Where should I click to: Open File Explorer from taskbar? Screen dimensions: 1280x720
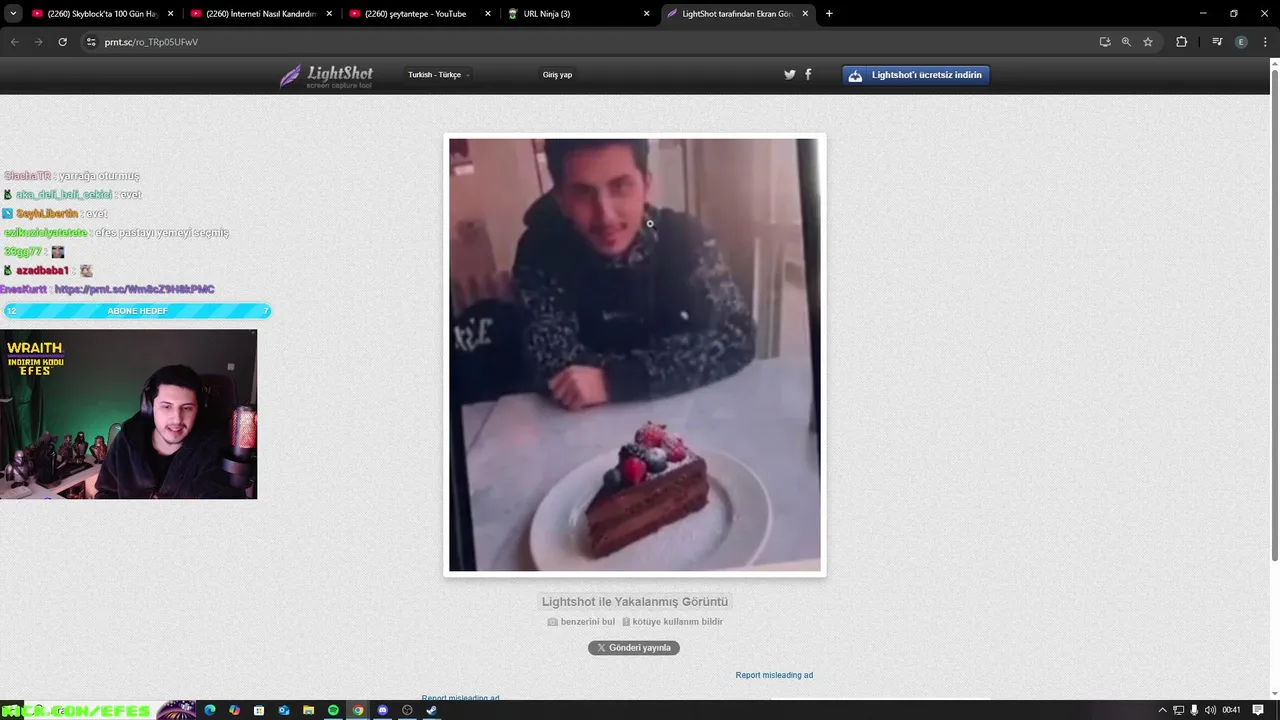[x=309, y=710]
